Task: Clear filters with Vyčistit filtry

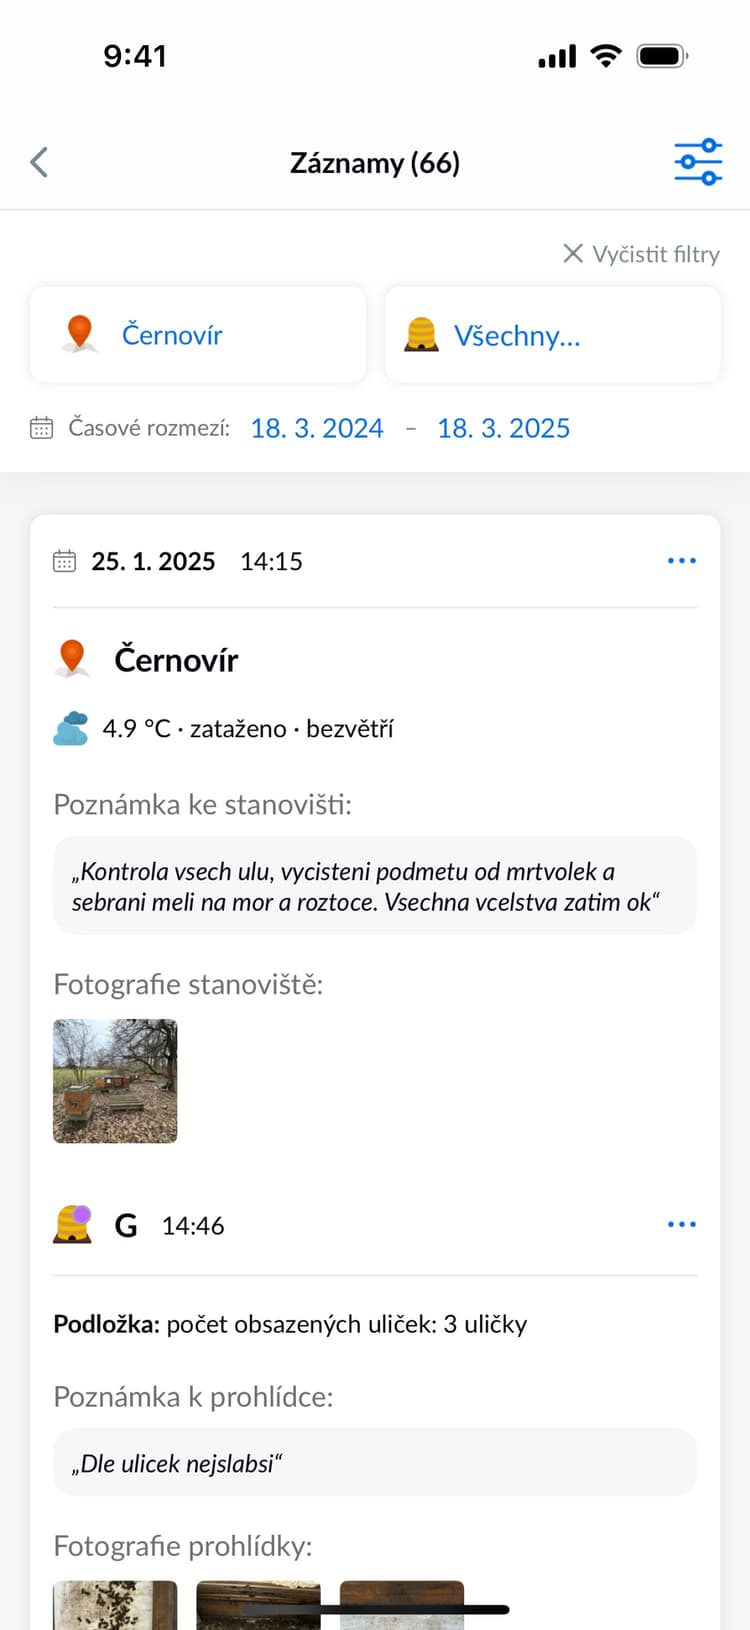Action: point(641,254)
